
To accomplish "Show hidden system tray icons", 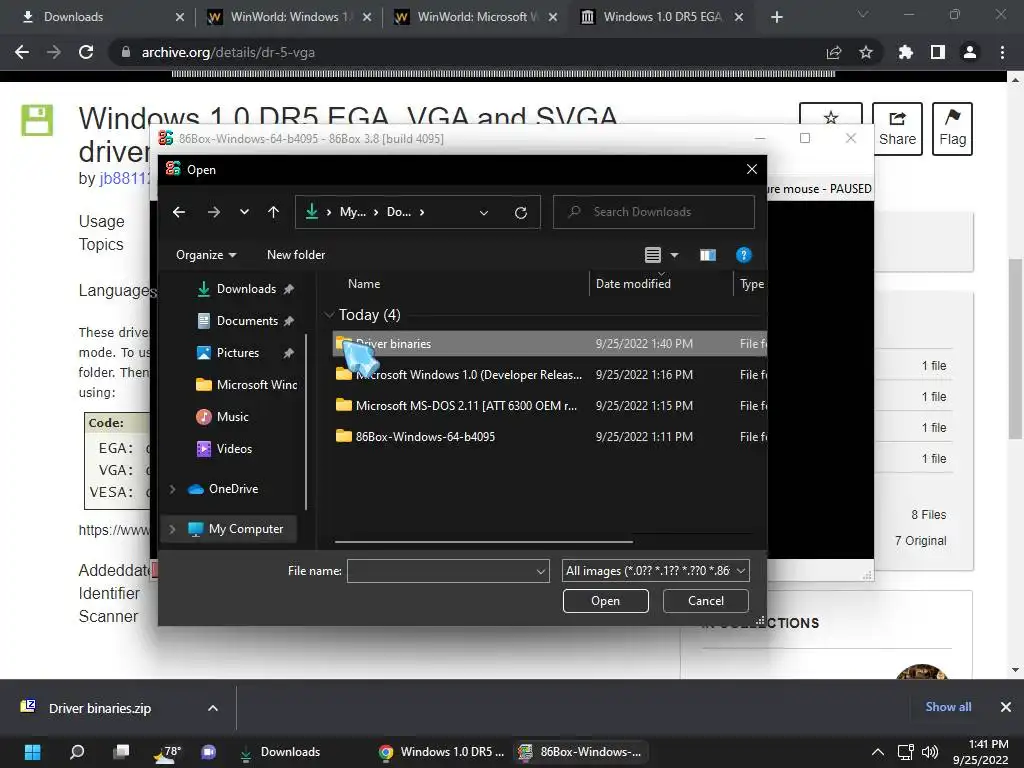I will [878, 752].
